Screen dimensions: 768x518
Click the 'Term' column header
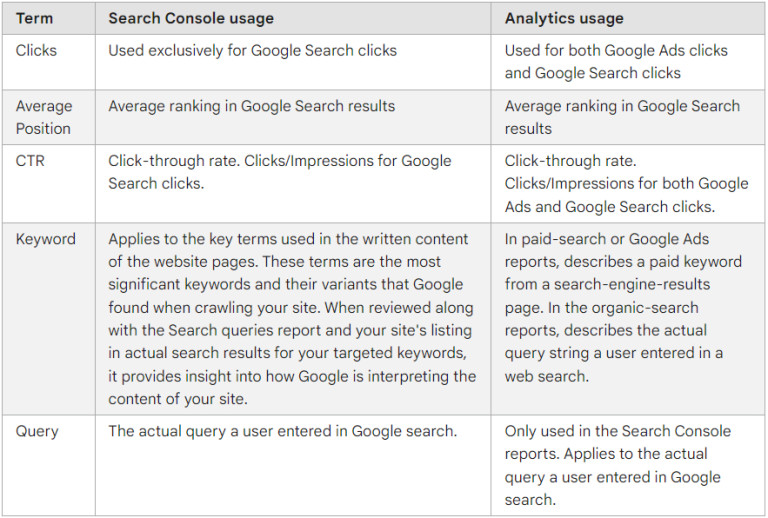(x=34, y=18)
